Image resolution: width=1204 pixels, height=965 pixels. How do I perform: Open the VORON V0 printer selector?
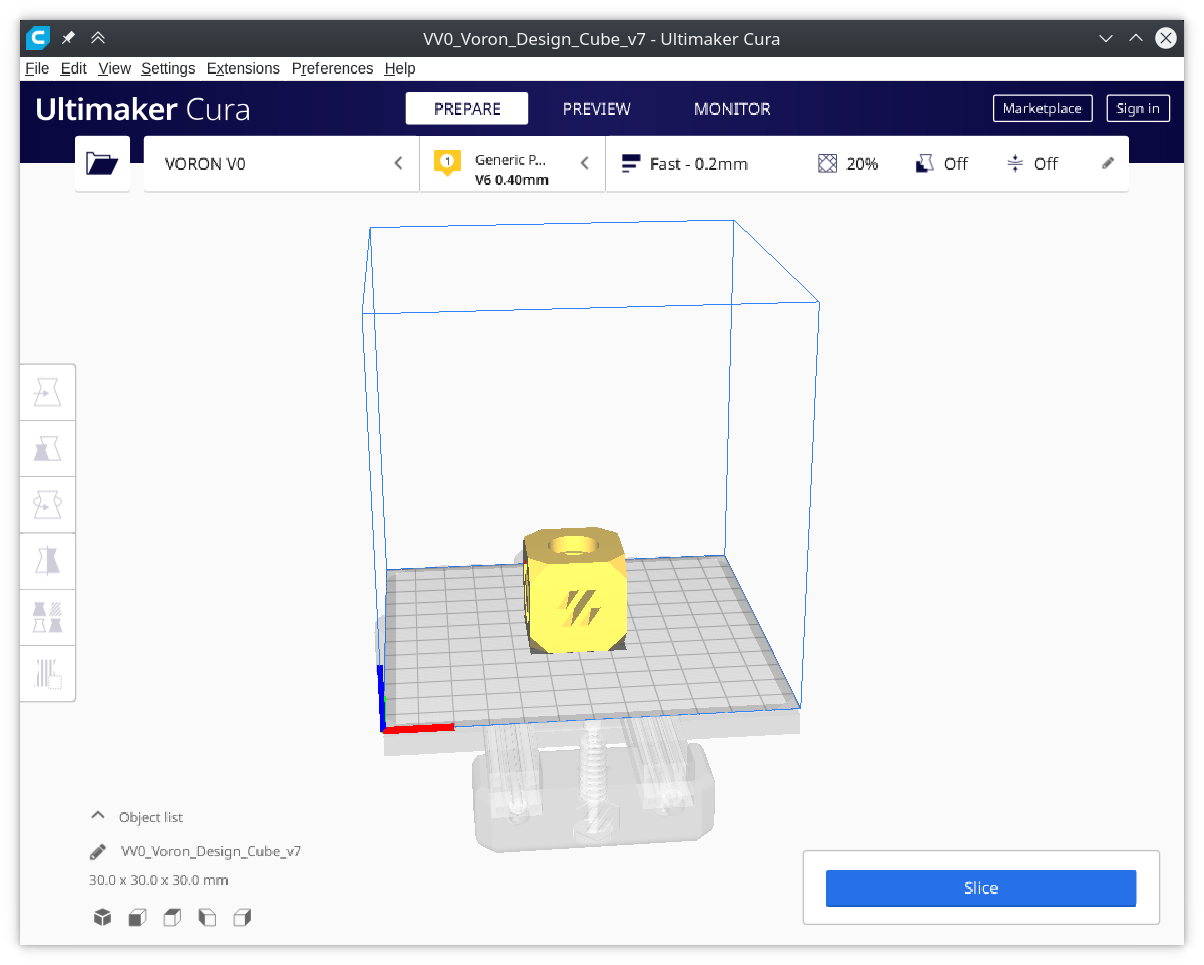click(x=280, y=162)
